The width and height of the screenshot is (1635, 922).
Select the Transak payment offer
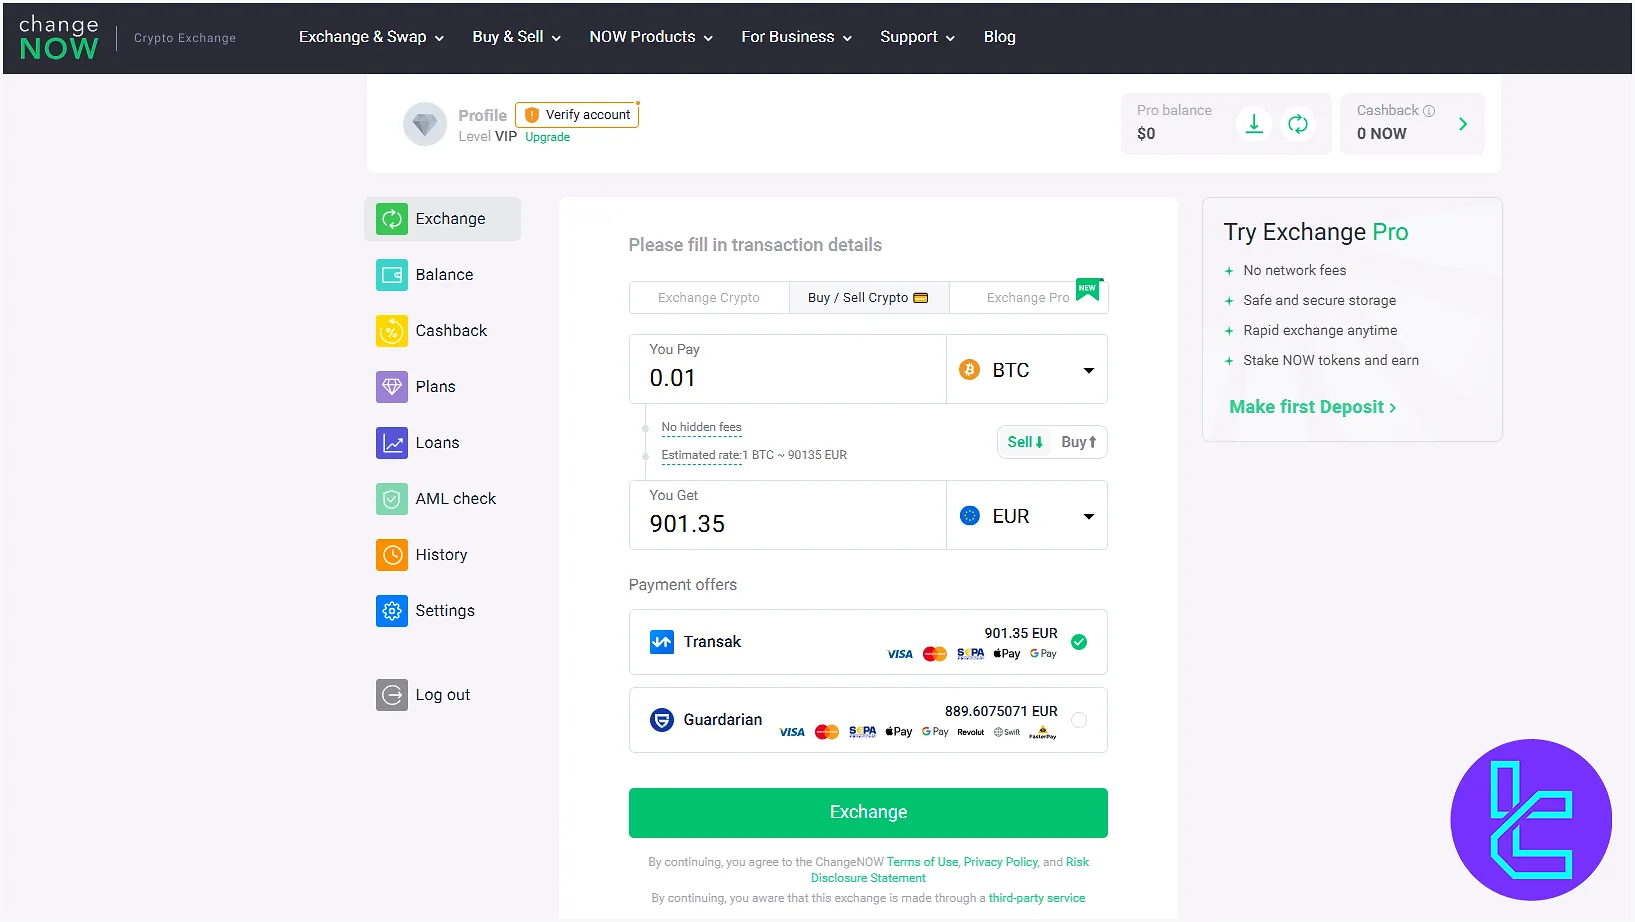tap(868, 642)
